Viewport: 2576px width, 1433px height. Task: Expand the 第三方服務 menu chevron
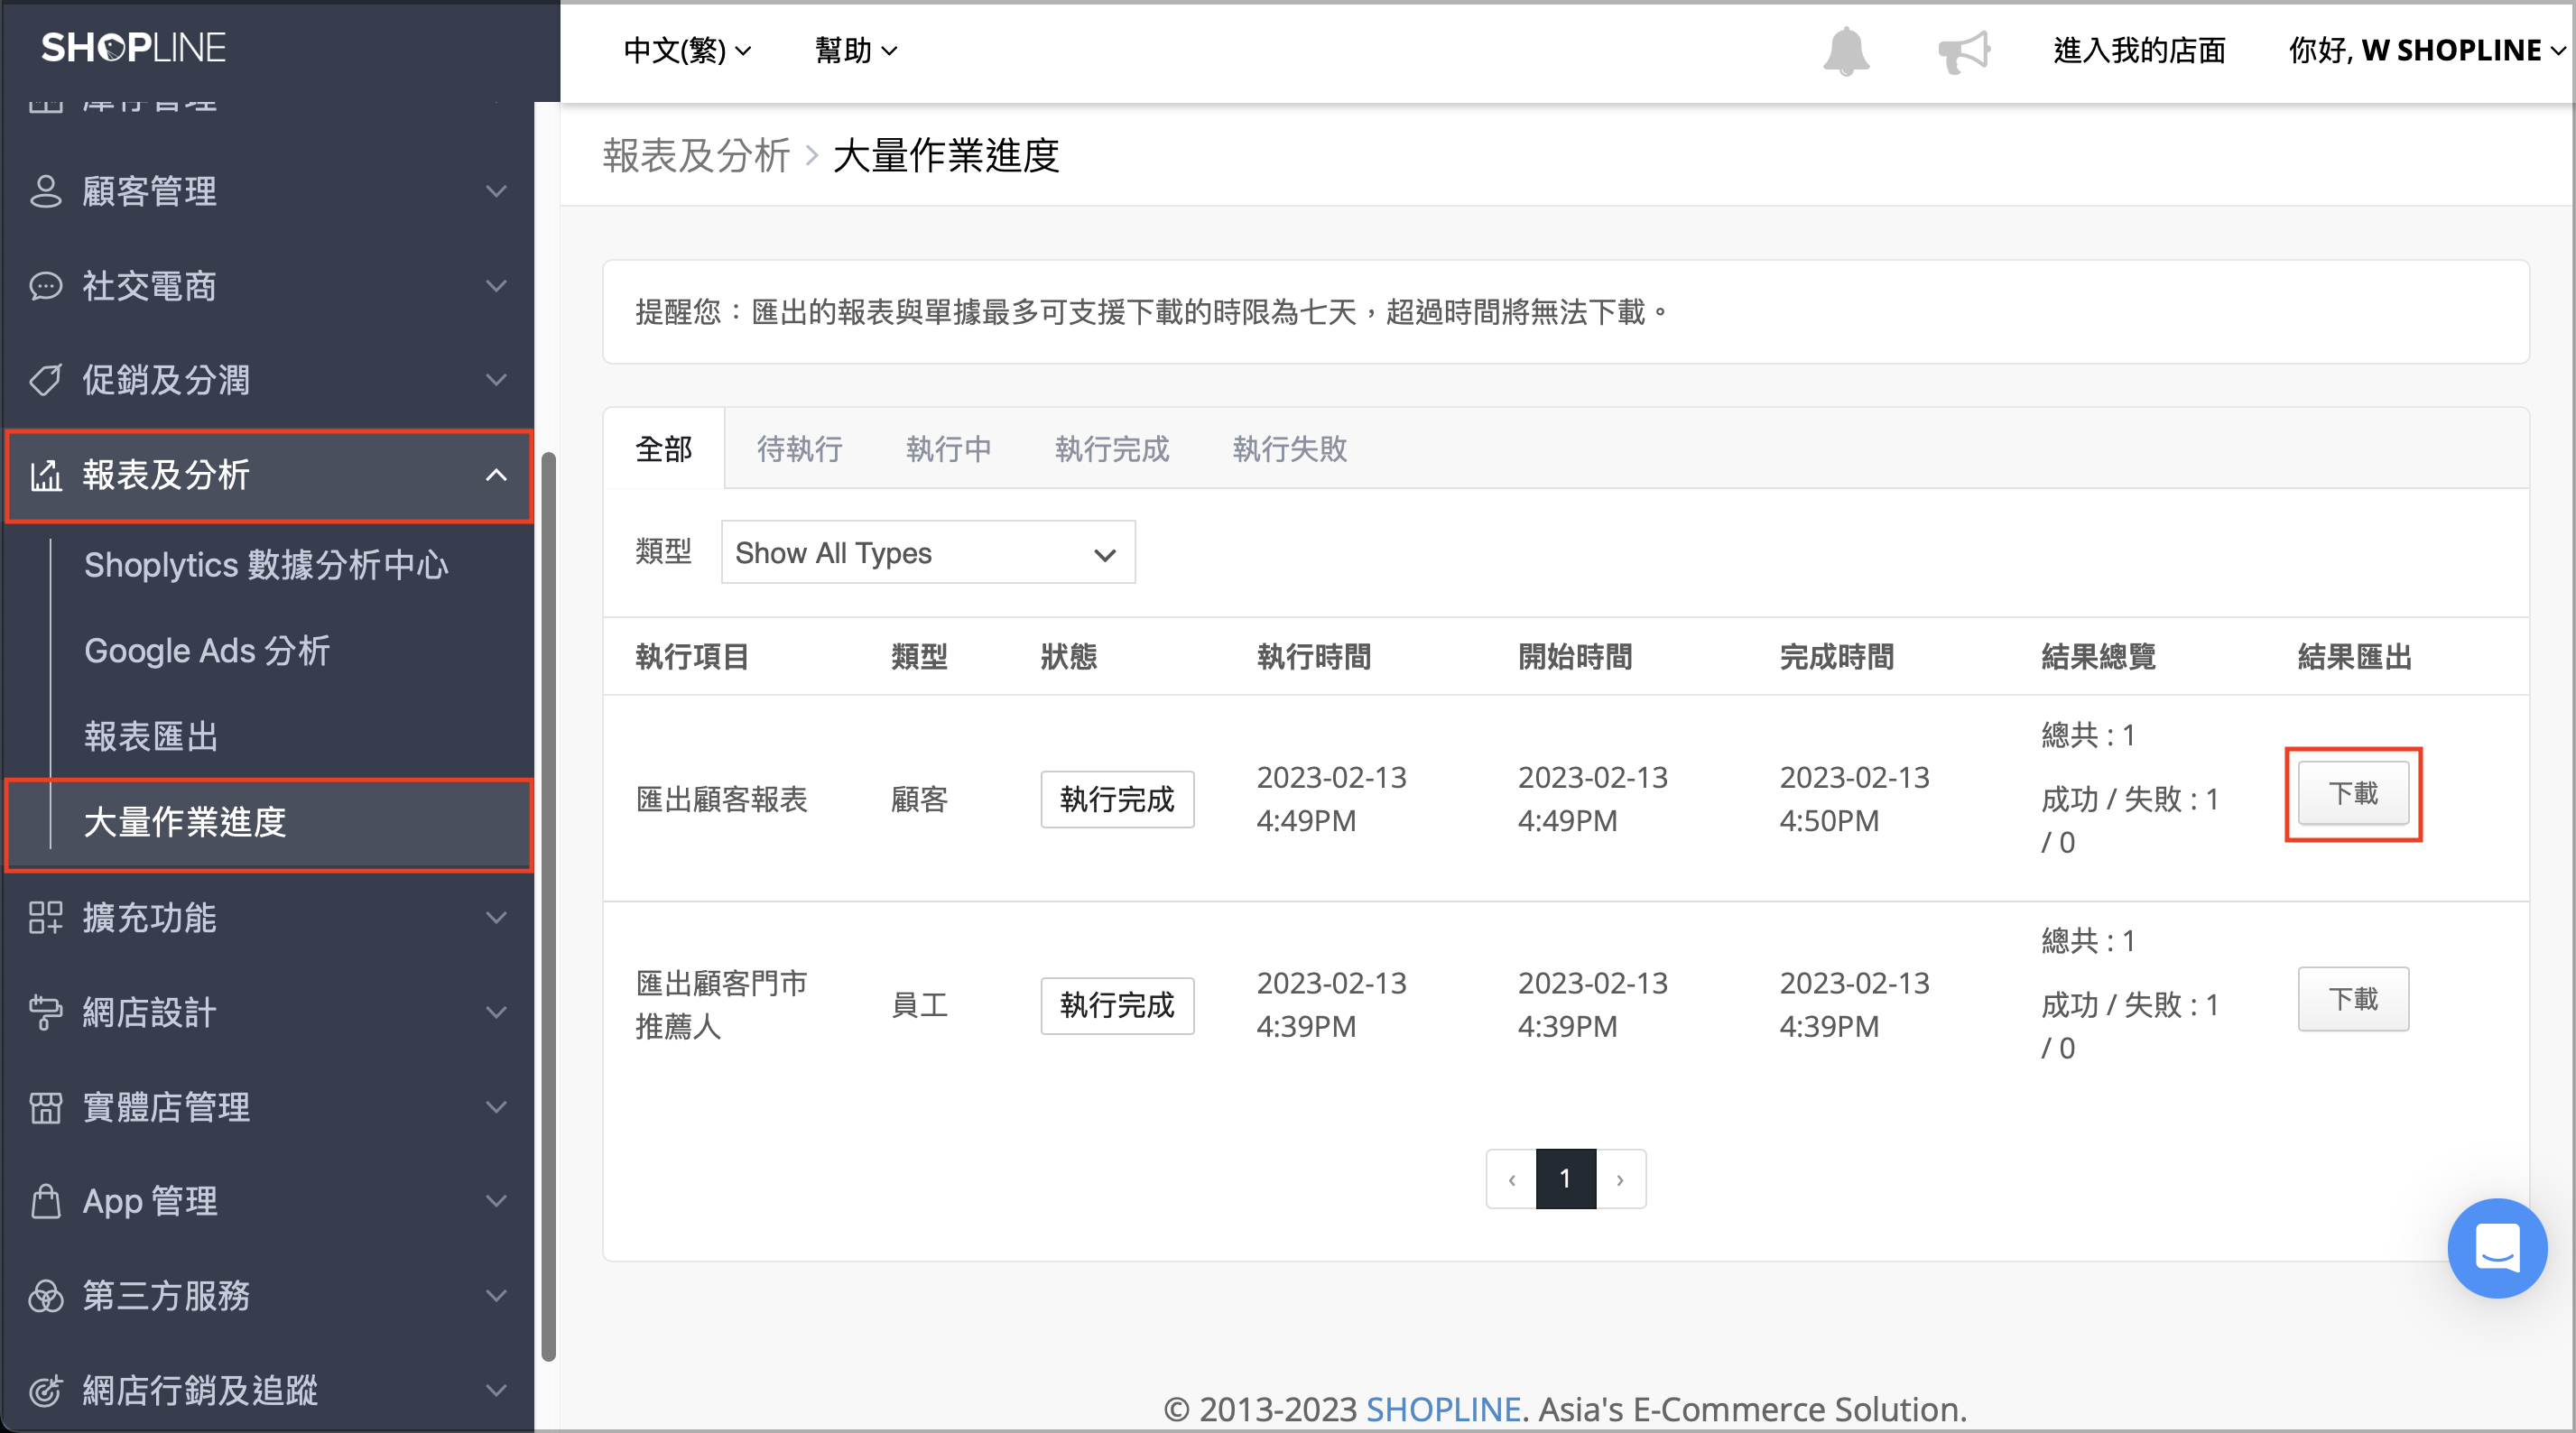pos(496,1296)
